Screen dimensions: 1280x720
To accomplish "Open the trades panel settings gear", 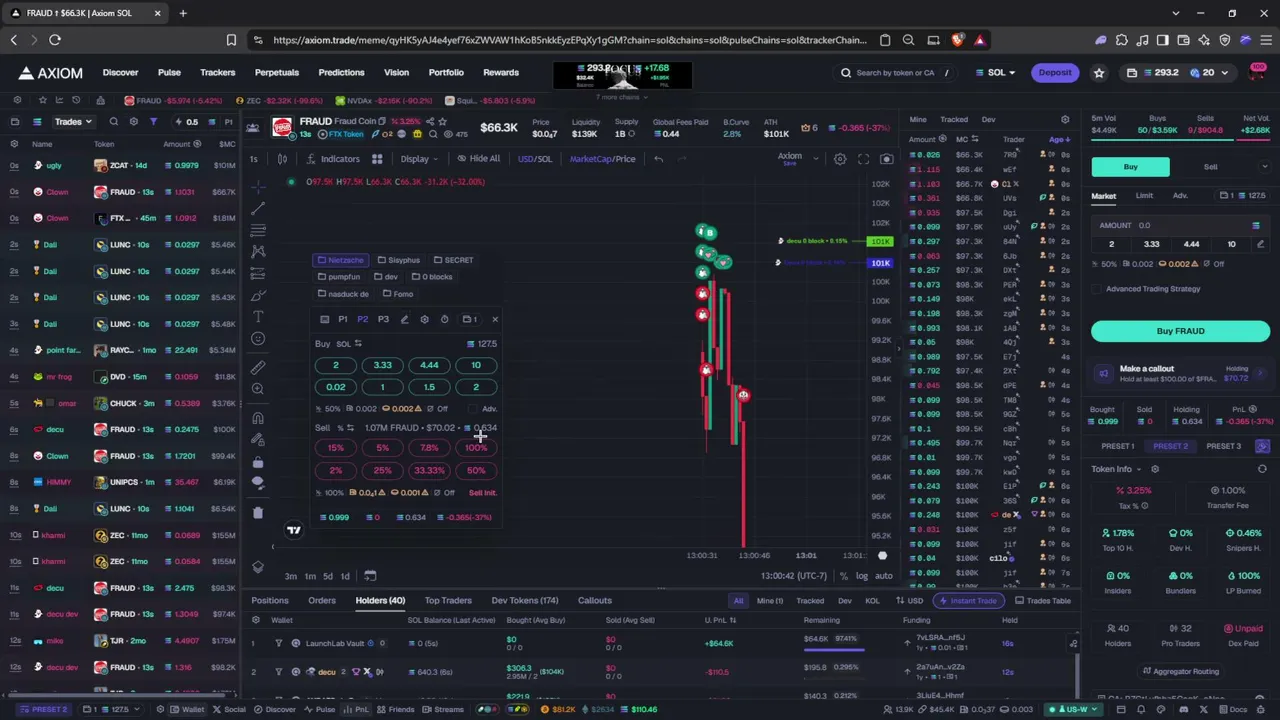I will (x=1065, y=120).
